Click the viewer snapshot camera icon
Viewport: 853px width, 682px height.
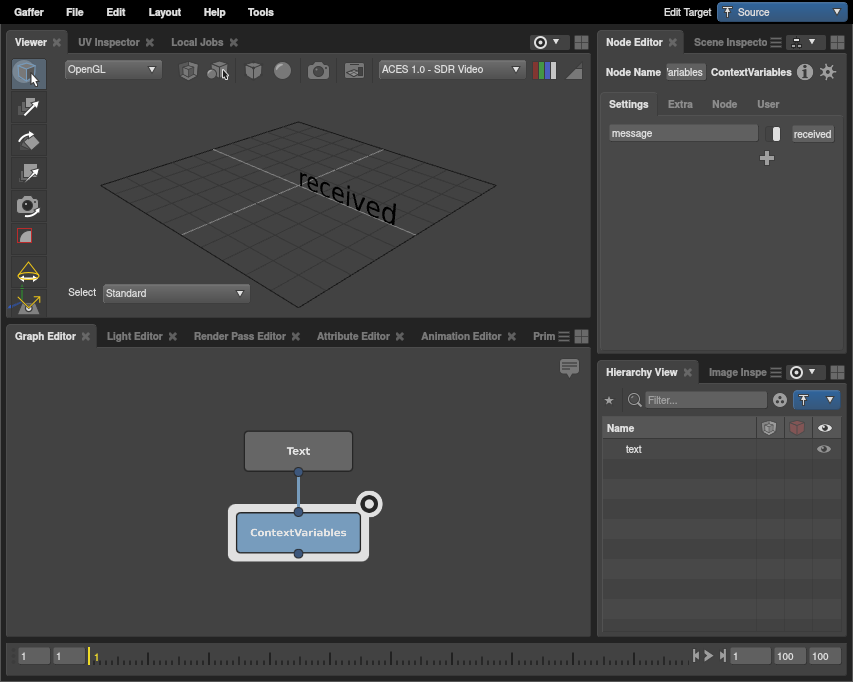pyautogui.click(x=318, y=71)
